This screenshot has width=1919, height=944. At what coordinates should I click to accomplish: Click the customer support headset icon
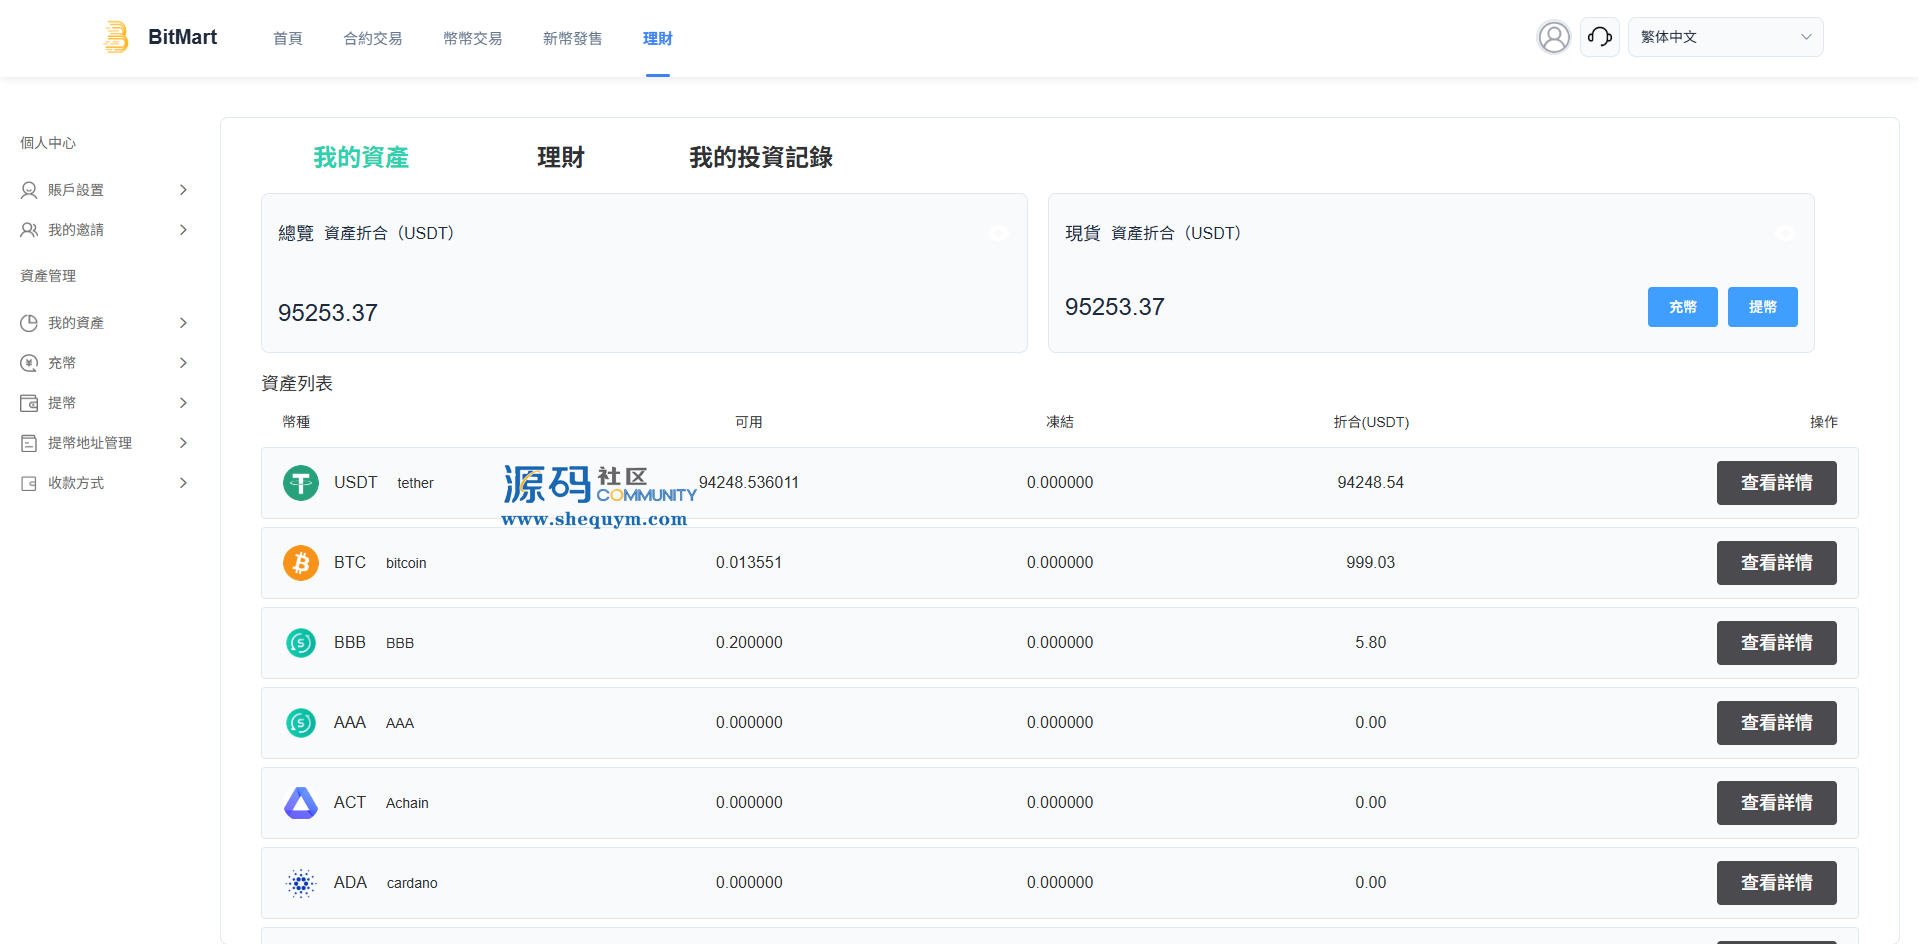click(x=1599, y=37)
